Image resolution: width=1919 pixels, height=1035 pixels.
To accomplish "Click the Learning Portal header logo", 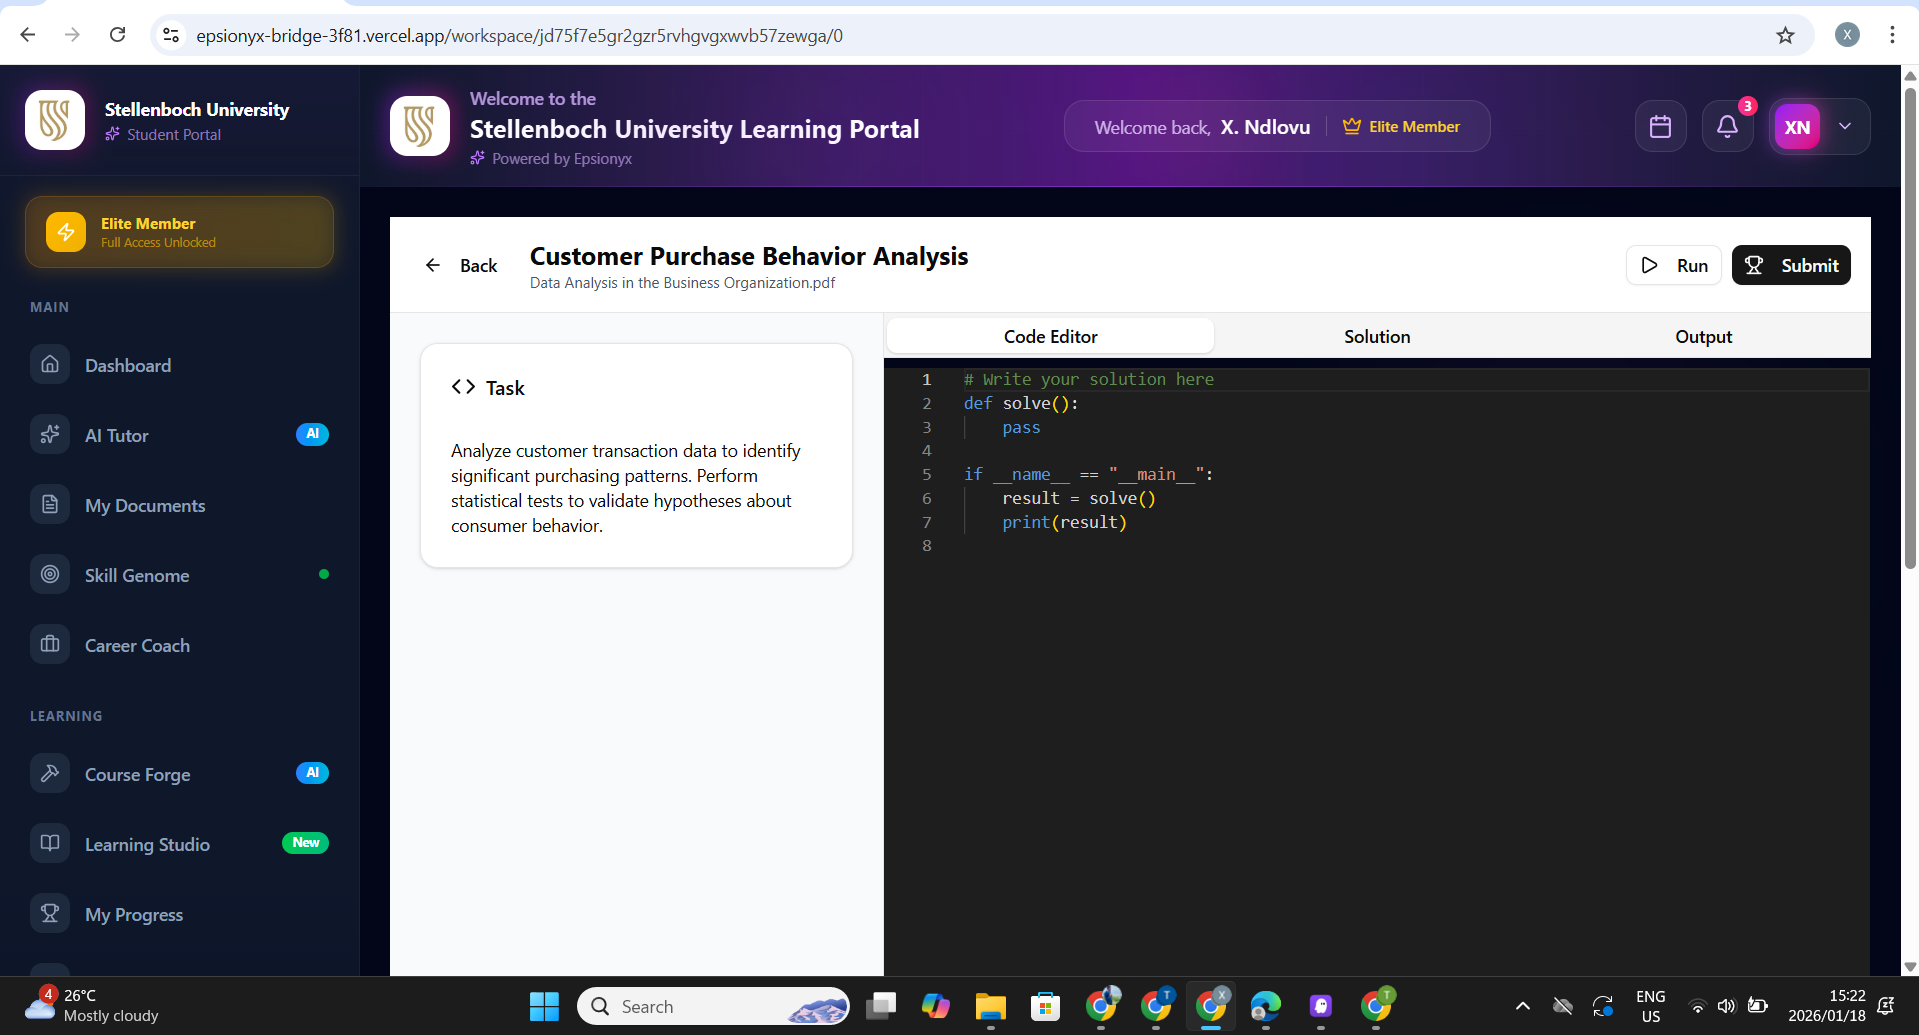I will click(420, 126).
